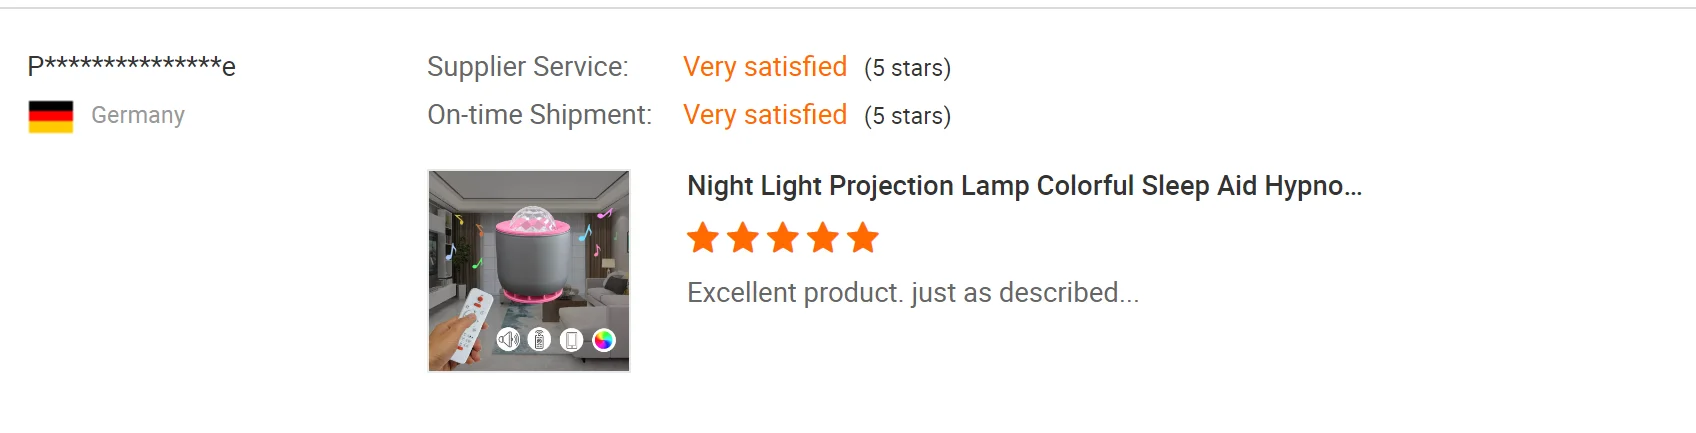Screen dimensions: 1696x433
Task: Click the first orange rating star
Action: point(703,238)
